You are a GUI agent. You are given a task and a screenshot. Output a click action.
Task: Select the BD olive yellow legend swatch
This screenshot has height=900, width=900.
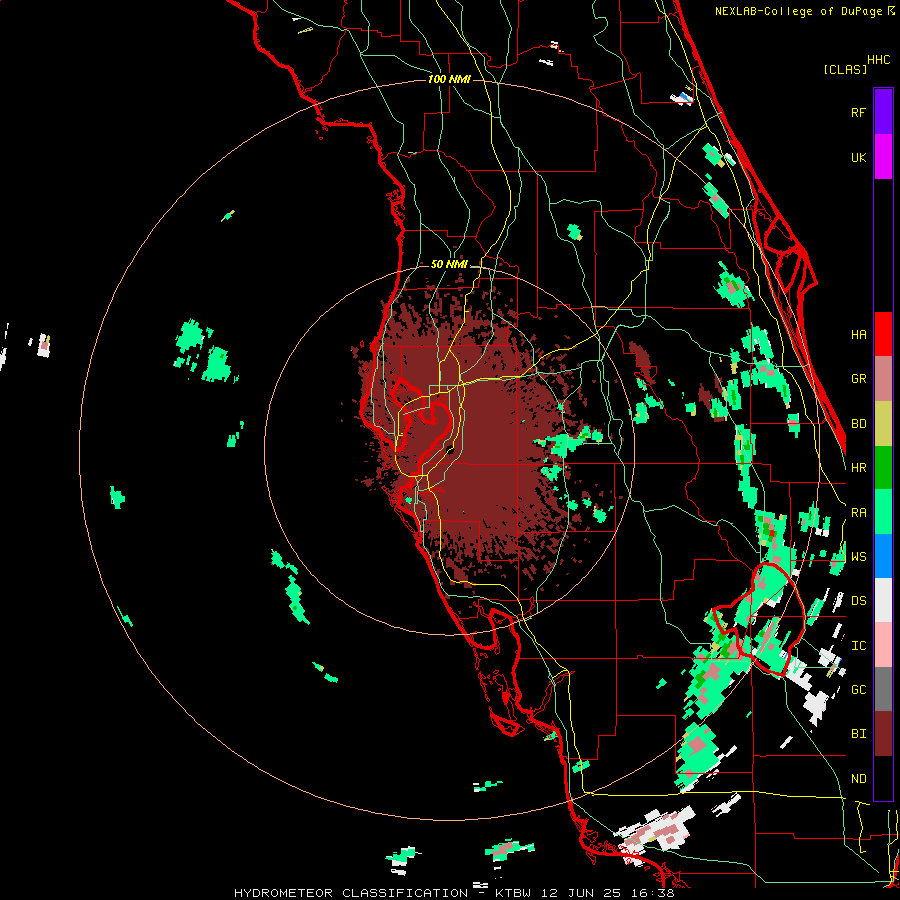(883, 423)
